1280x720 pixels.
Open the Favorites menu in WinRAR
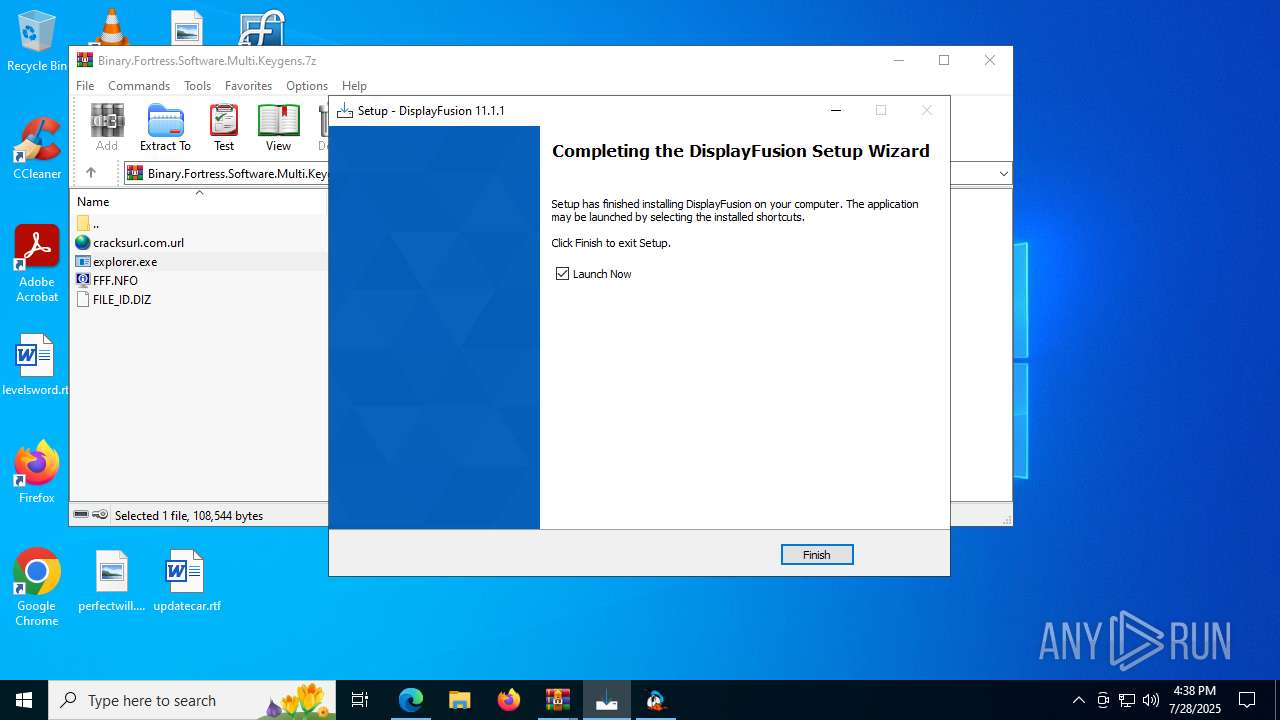[248, 86]
